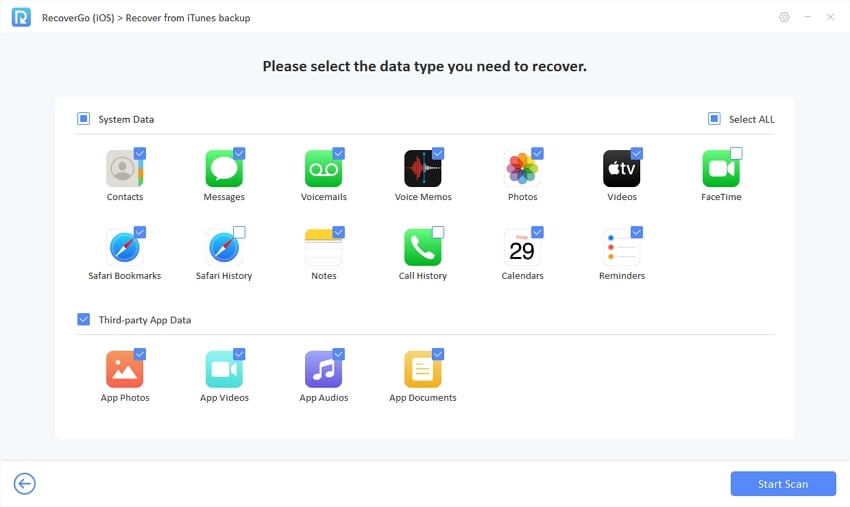
Task: Click the Voice Memos icon
Action: coord(422,169)
